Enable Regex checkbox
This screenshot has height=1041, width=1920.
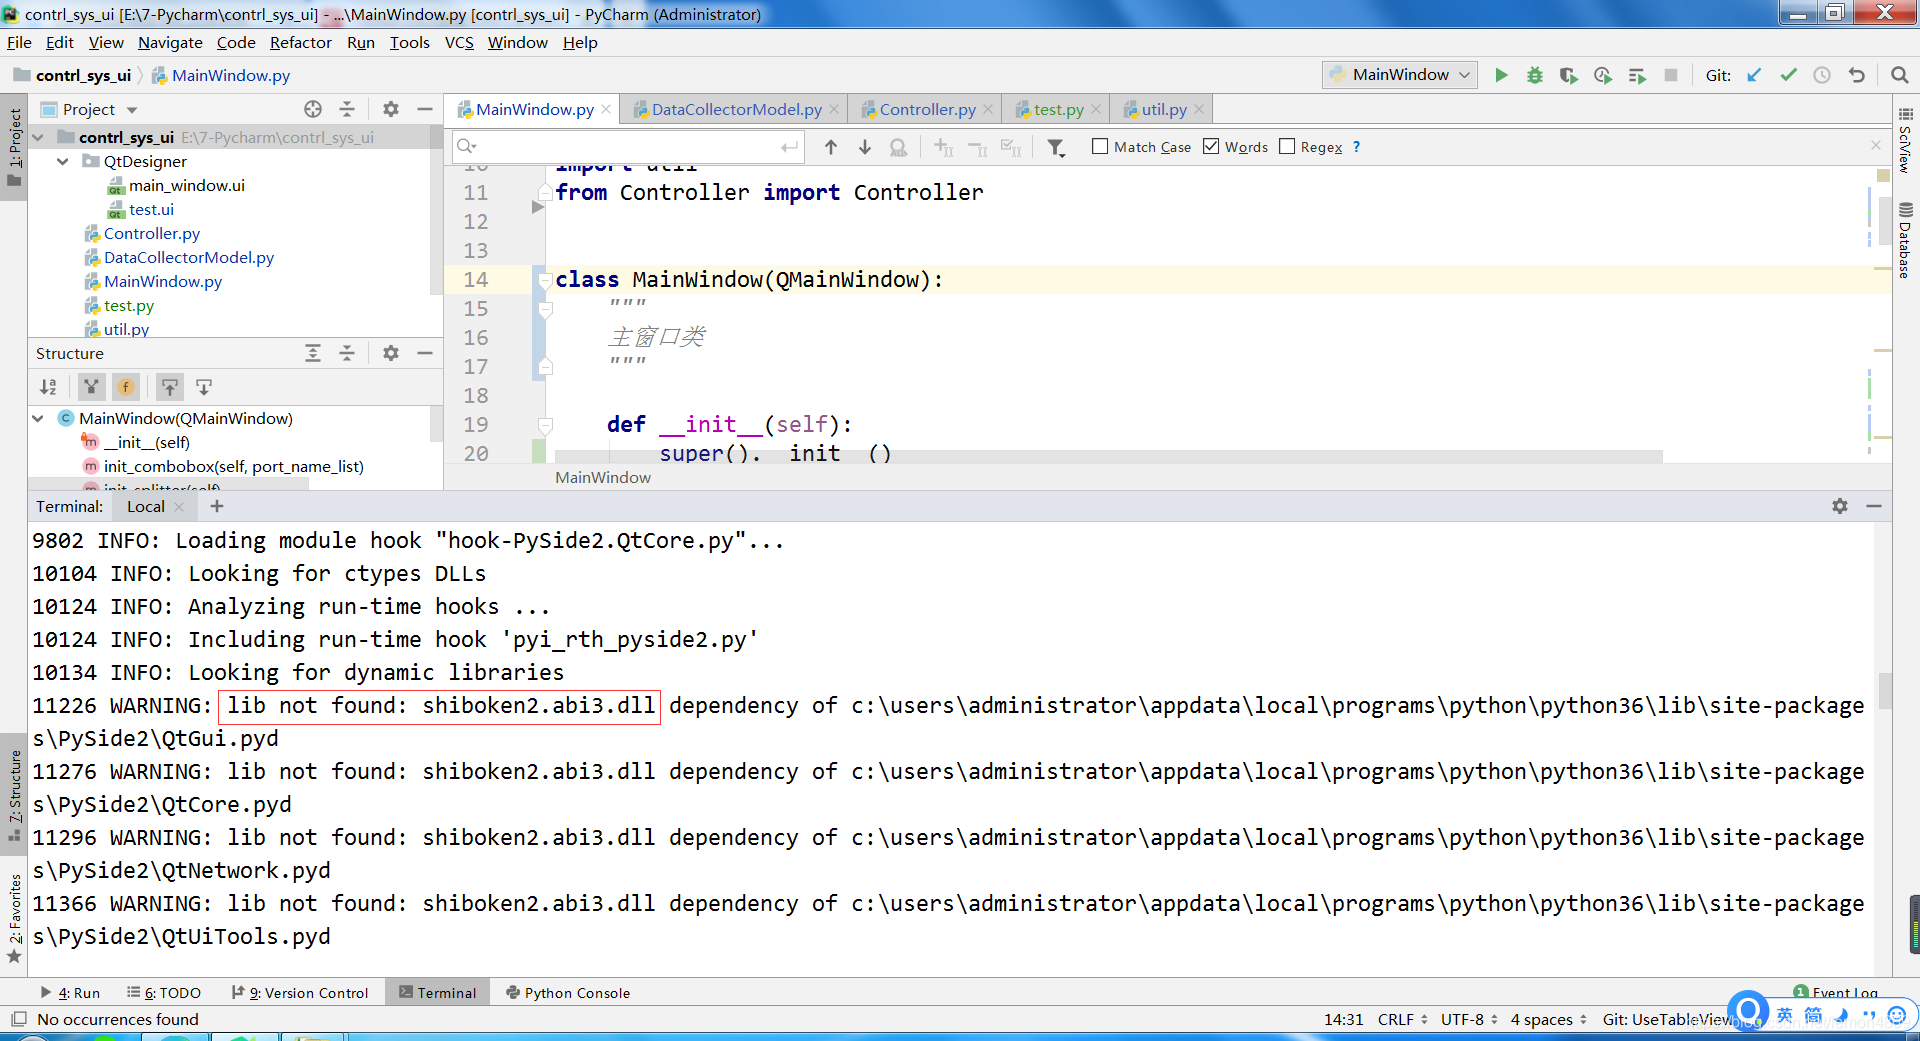[1287, 146]
